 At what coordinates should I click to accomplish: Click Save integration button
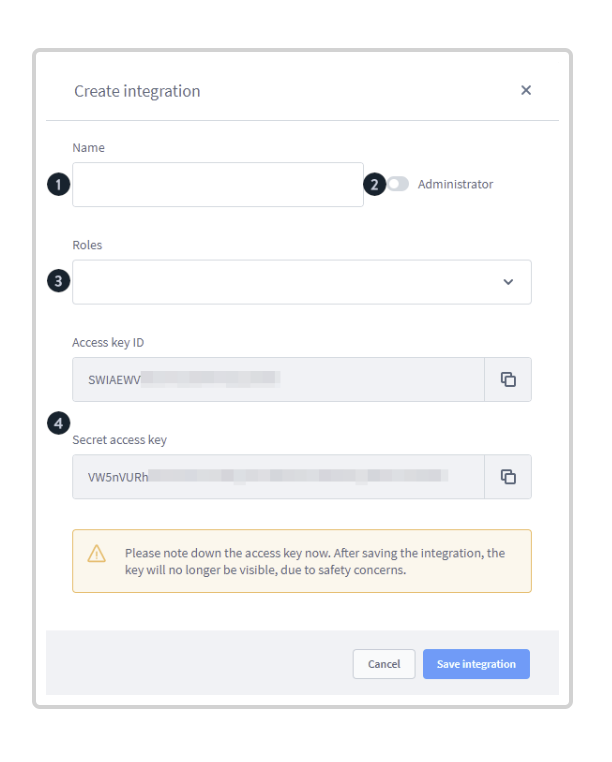coord(476,664)
